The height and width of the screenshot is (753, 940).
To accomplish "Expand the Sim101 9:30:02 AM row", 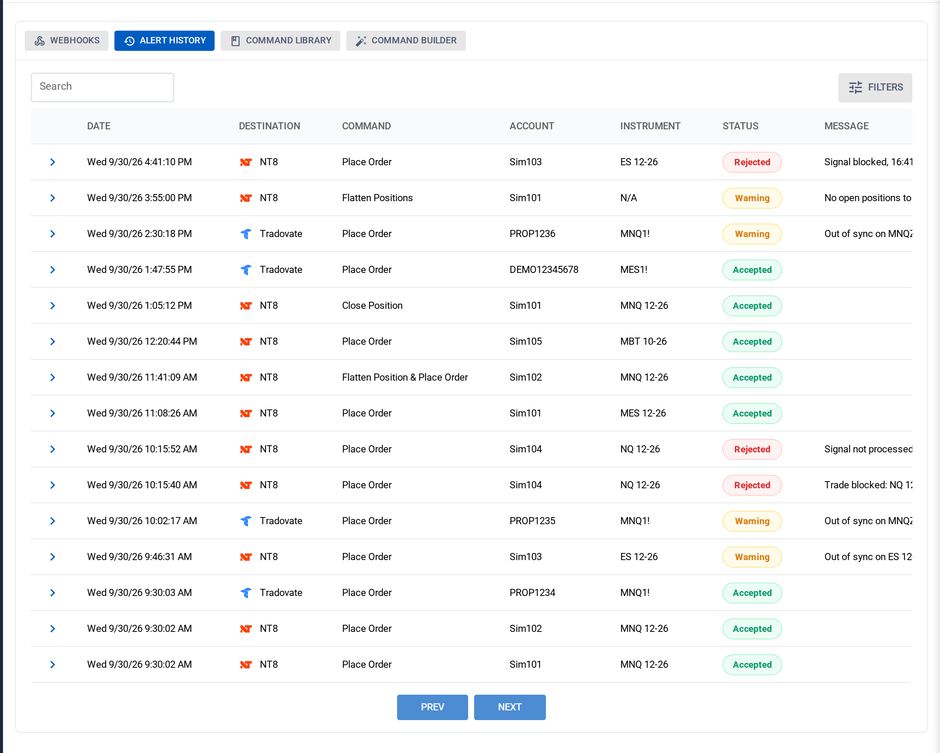I will pyautogui.click(x=53, y=664).
